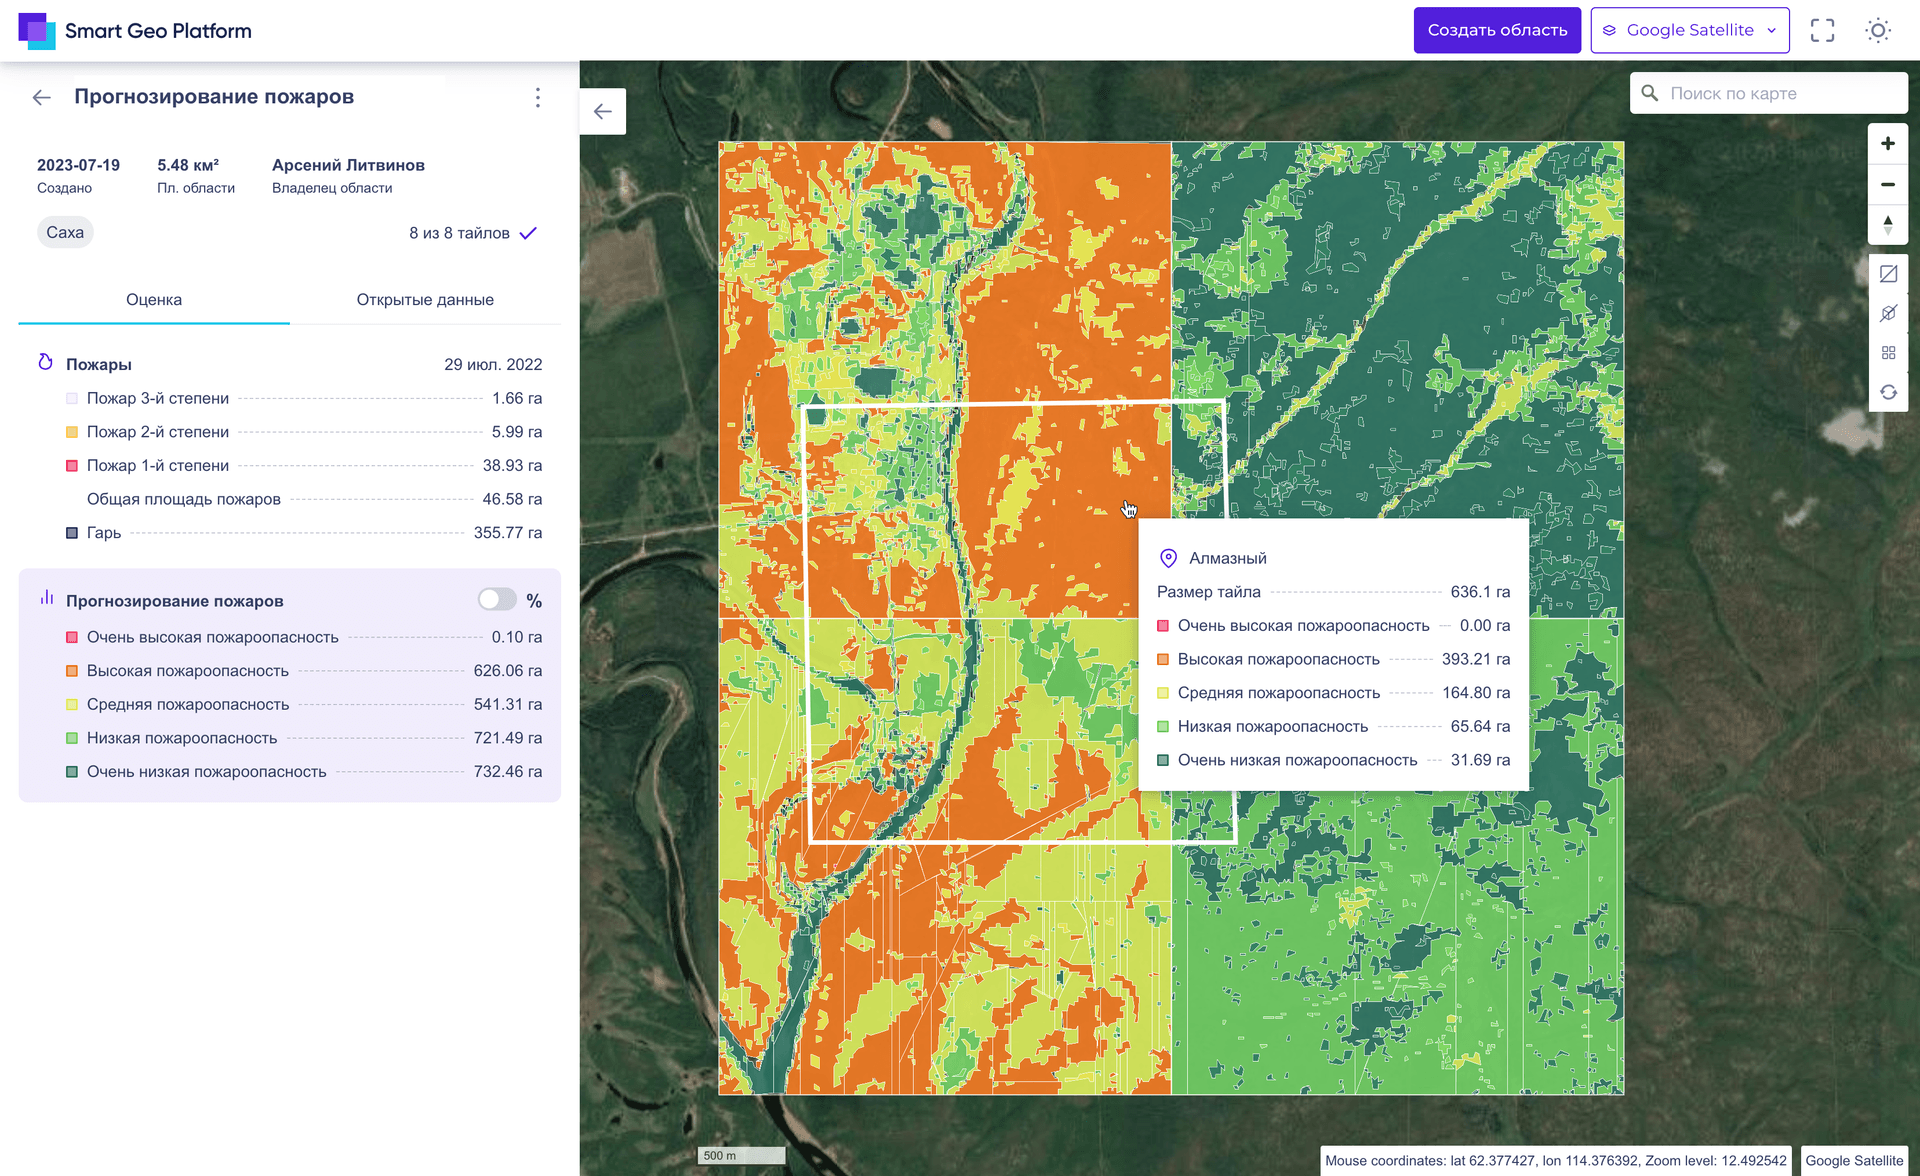Viewport: 1920px width, 1176px height.
Task: Click the popup's Низкая пожароопасность label
Action: coord(1272,727)
